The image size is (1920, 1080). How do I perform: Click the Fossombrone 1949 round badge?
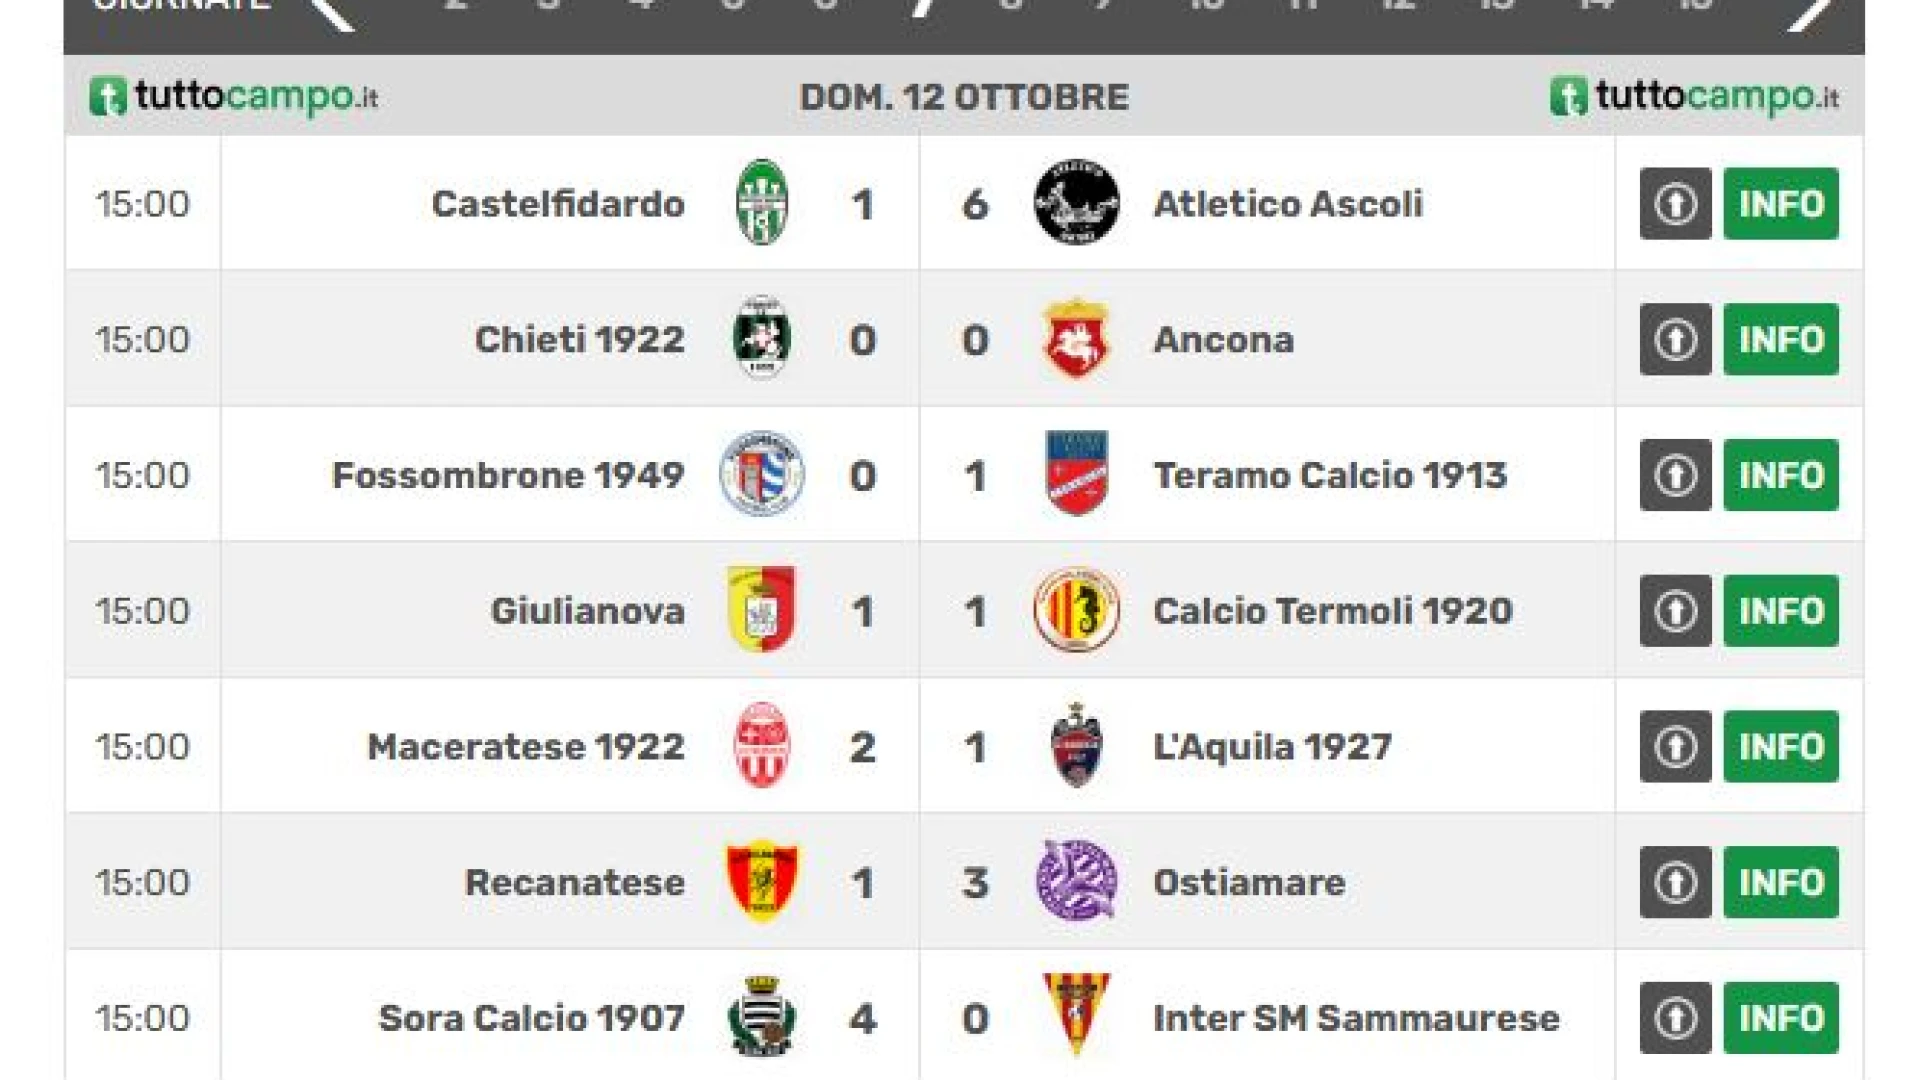[x=761, y=474]
